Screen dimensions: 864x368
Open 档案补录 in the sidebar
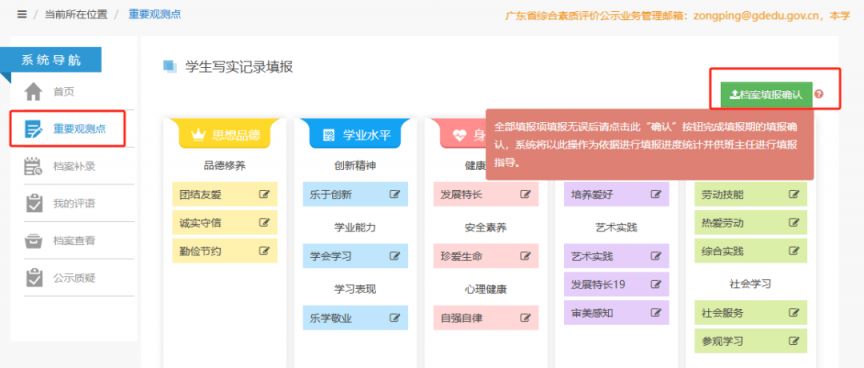(73, 166)
